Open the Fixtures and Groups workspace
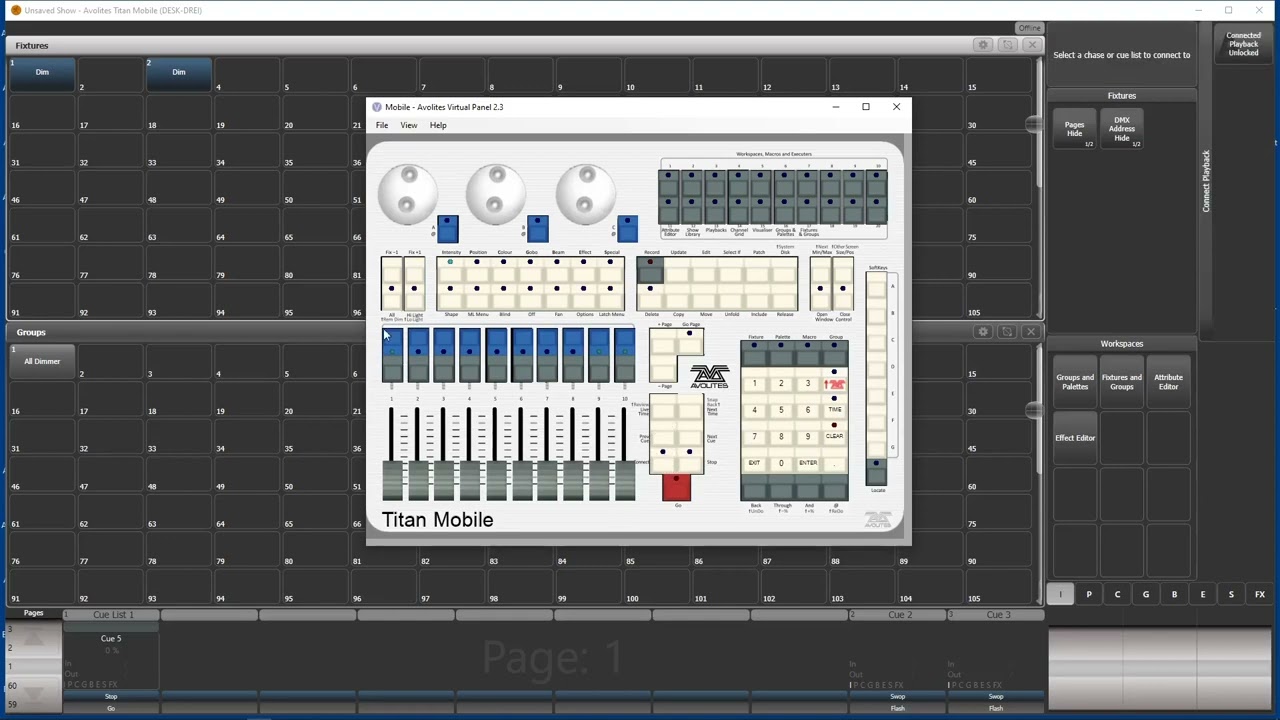This screenshot has height=720, width=1280. pos(1122,382)
